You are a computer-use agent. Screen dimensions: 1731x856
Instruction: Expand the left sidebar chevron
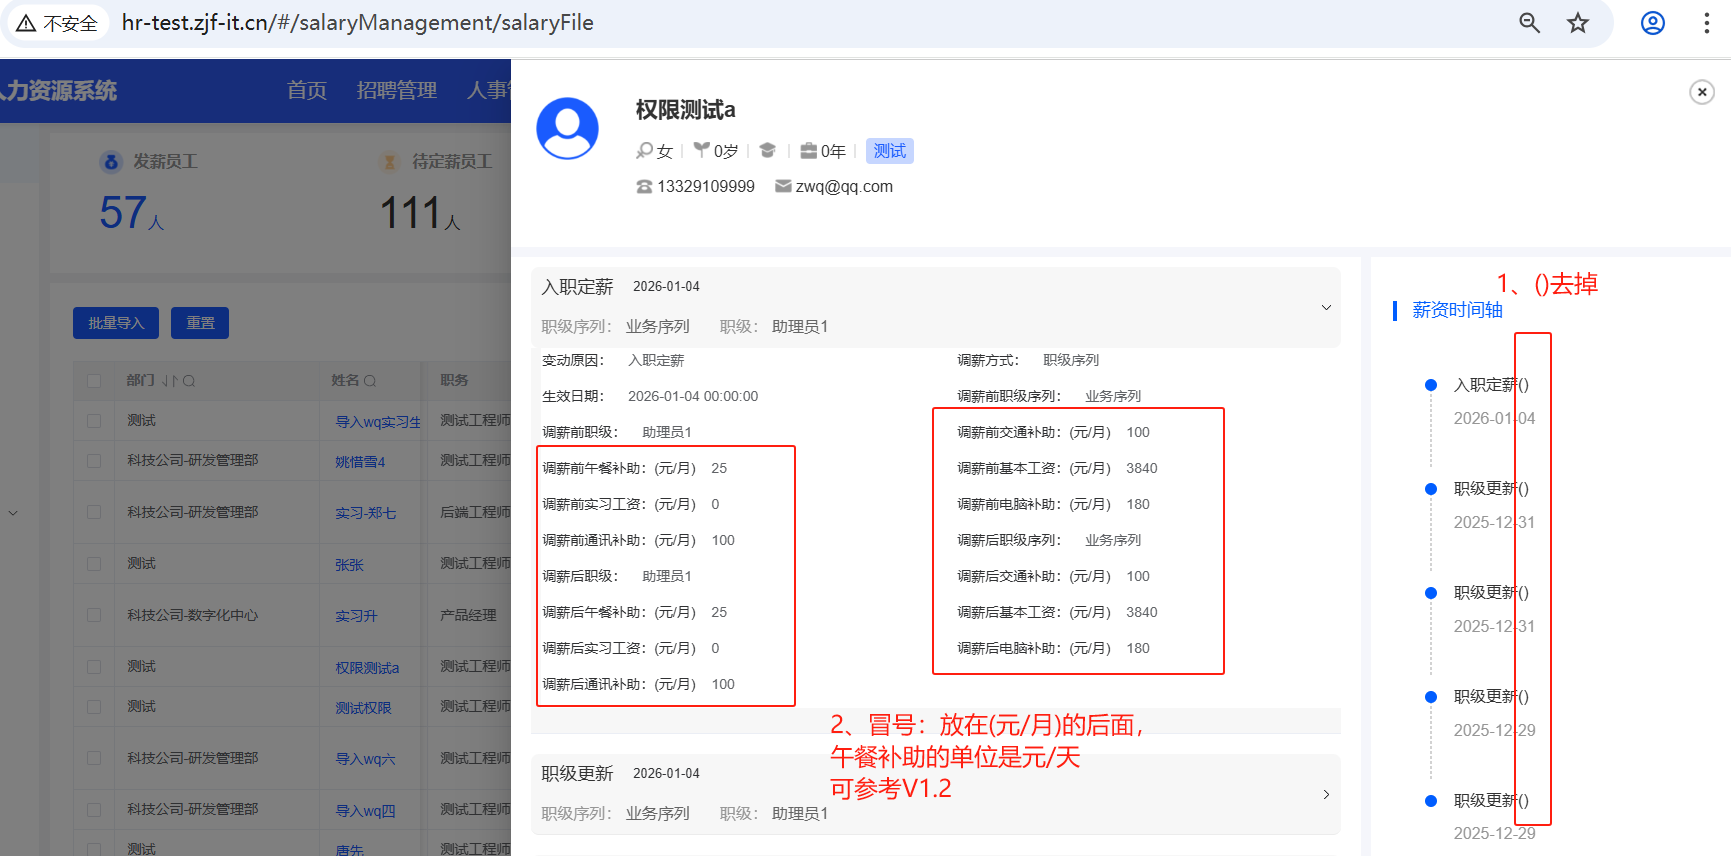(x=13, y=513)
